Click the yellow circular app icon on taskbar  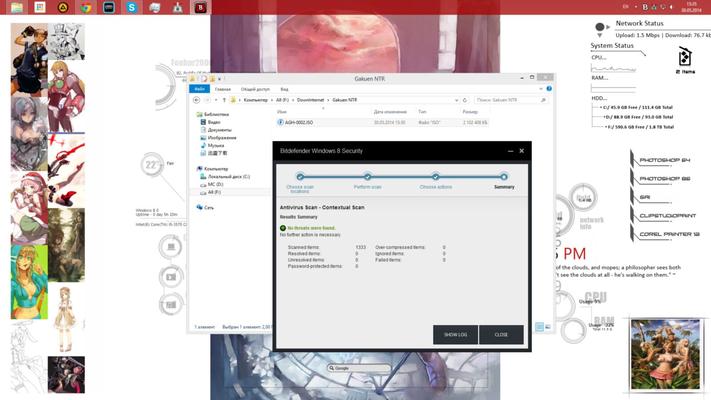tap(63, 7)
